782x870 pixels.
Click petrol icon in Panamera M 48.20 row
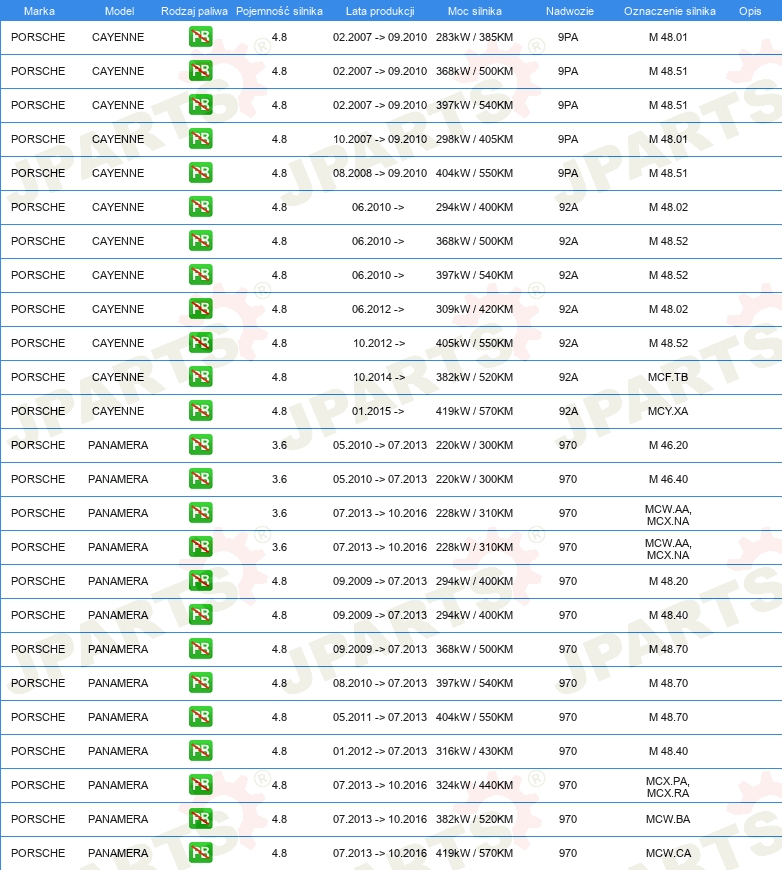(200, 581)
